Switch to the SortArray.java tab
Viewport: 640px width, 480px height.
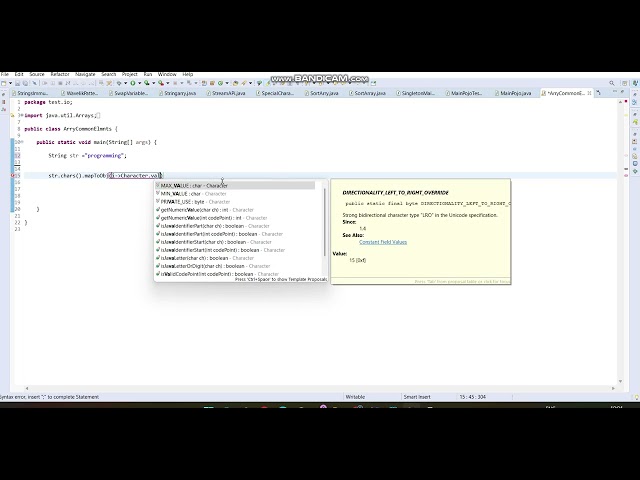point(367,93)
